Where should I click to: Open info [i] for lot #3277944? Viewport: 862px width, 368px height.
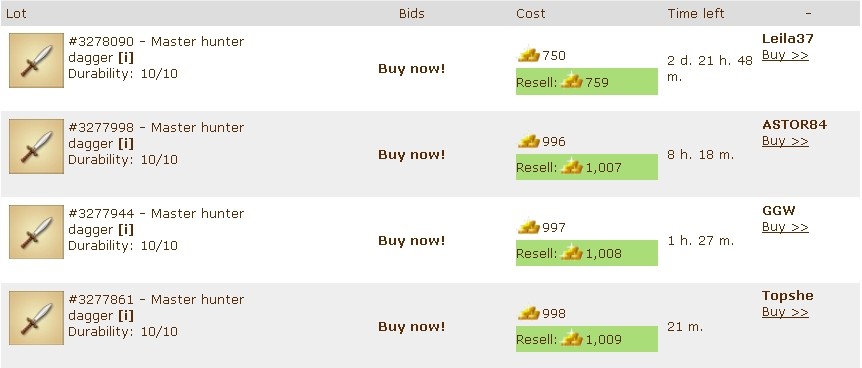tap(126, 229)
